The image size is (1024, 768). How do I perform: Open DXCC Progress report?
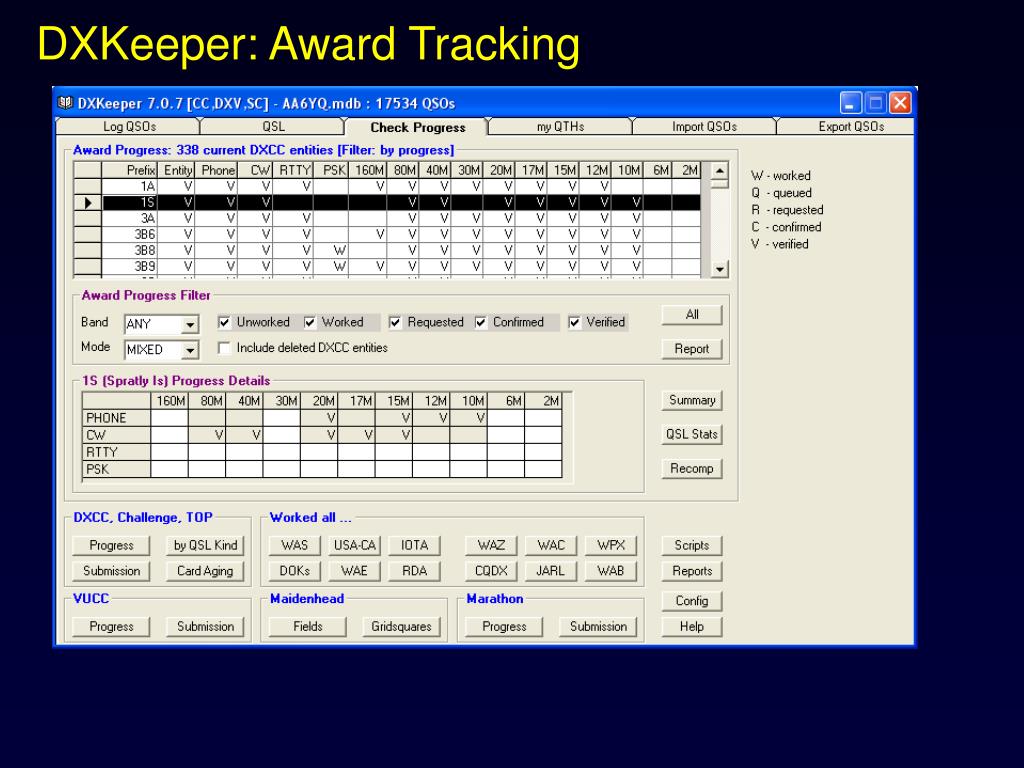(x=111, y=545)
